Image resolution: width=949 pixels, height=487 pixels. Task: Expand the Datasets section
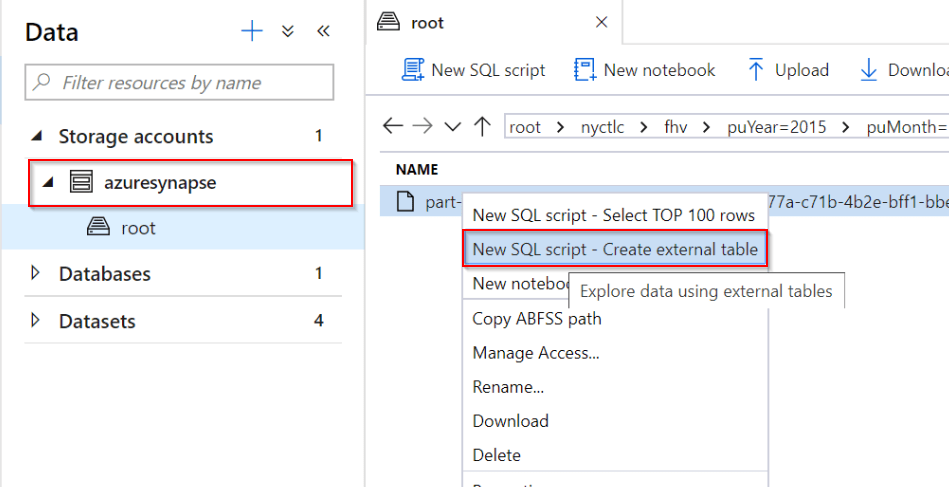36,320
